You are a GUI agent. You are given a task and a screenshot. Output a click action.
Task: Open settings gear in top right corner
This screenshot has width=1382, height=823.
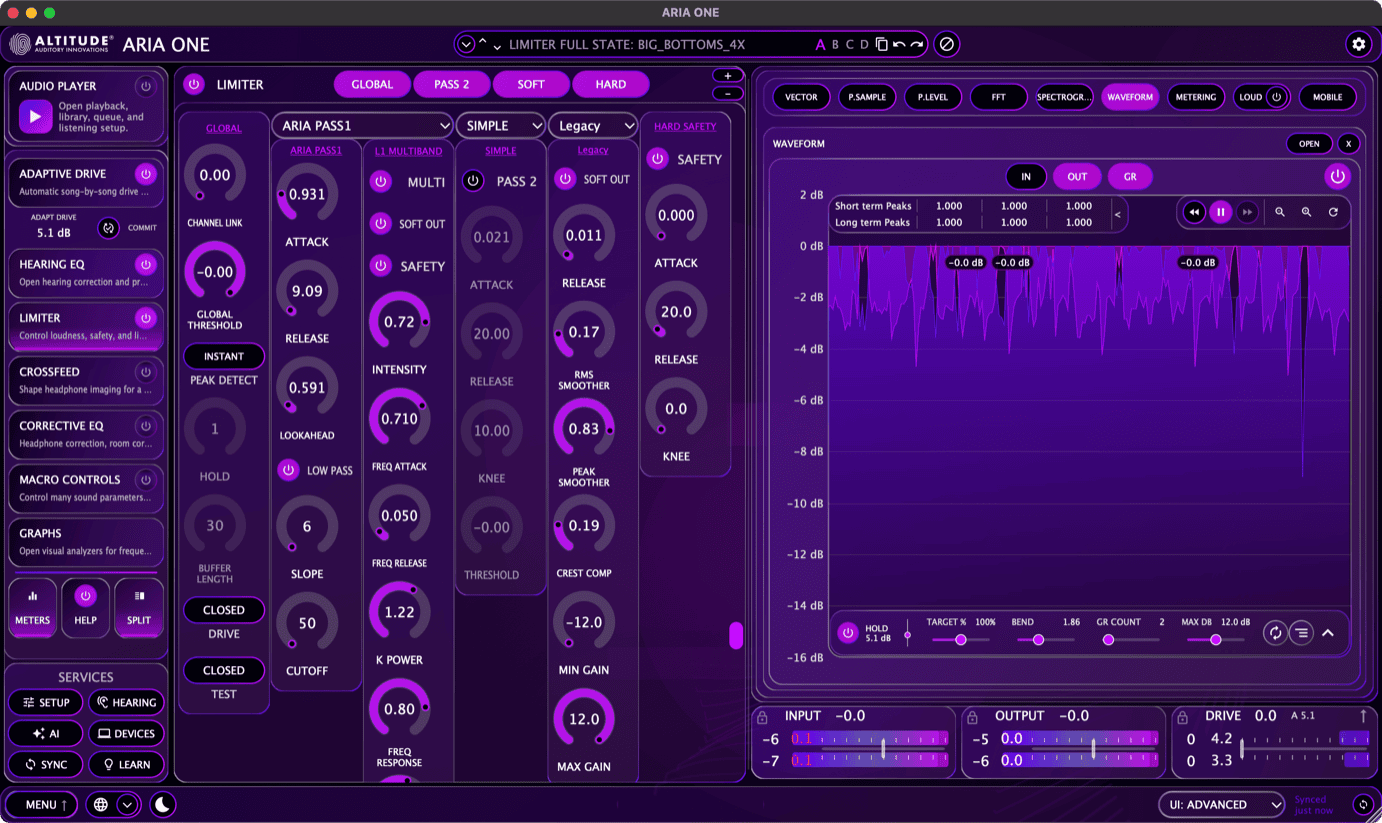coord(1358,44)
